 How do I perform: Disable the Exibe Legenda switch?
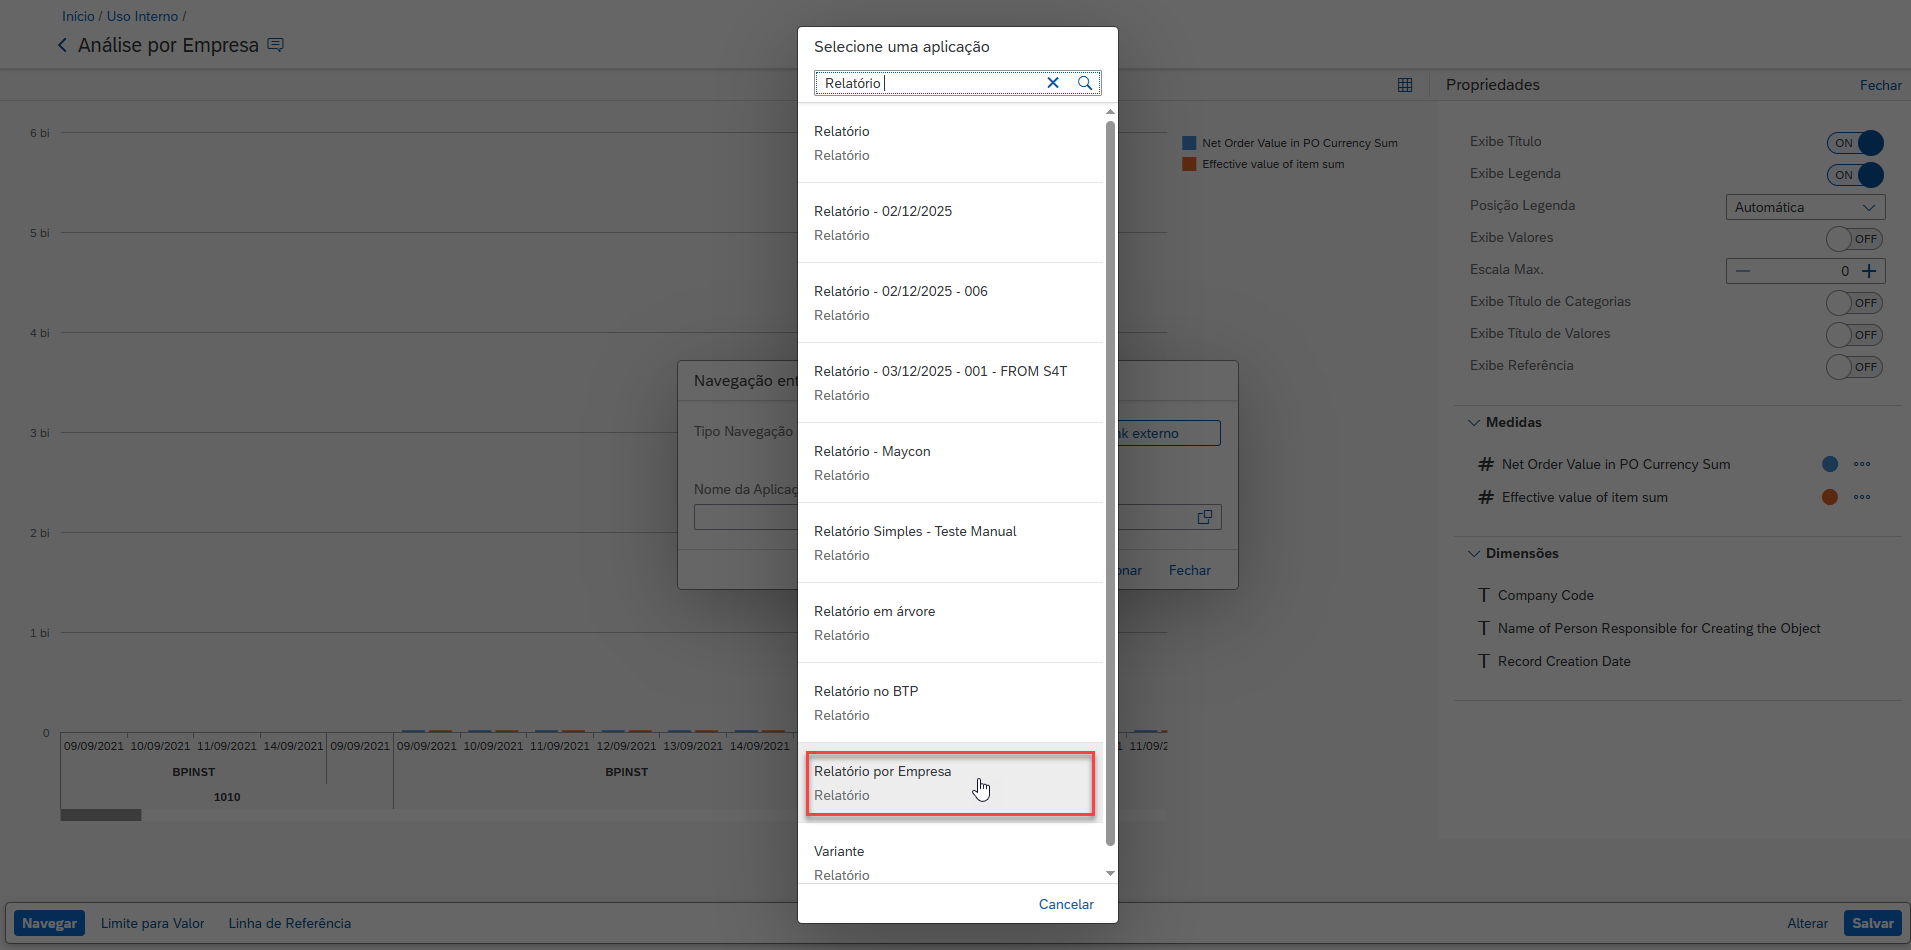click(x=1855, y=175)
